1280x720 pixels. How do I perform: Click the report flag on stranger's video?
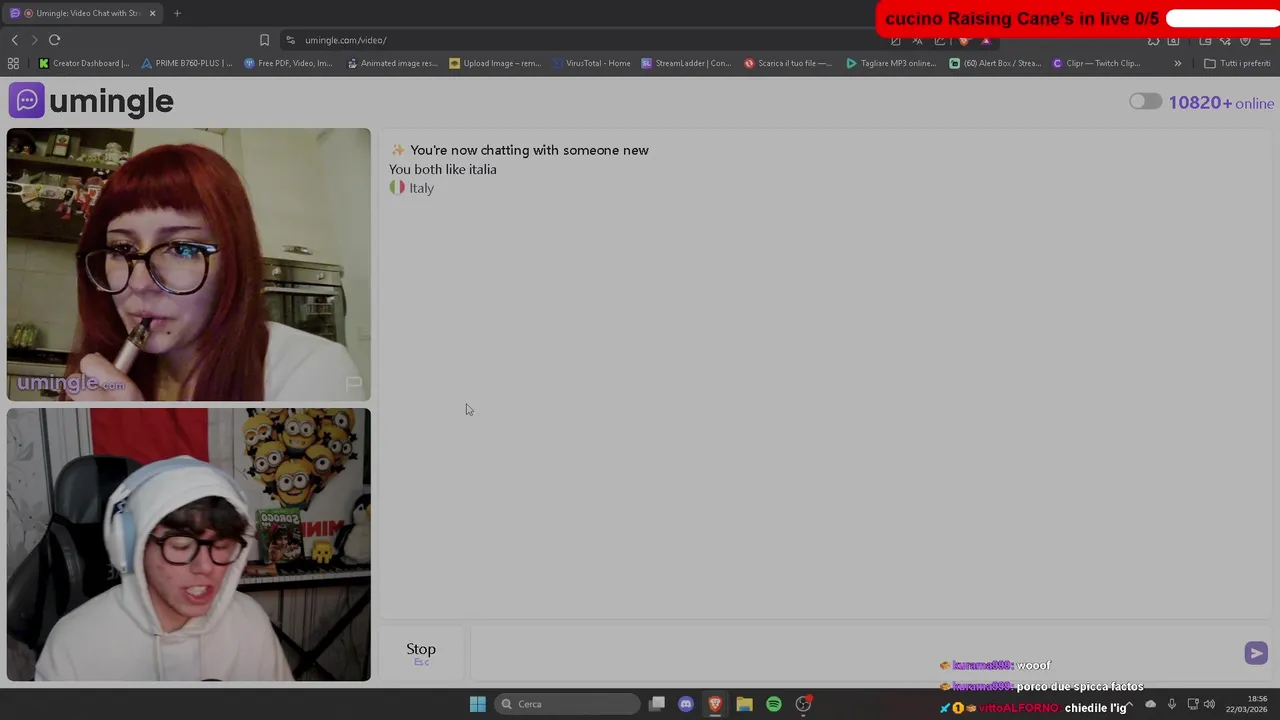click(353, 383)
